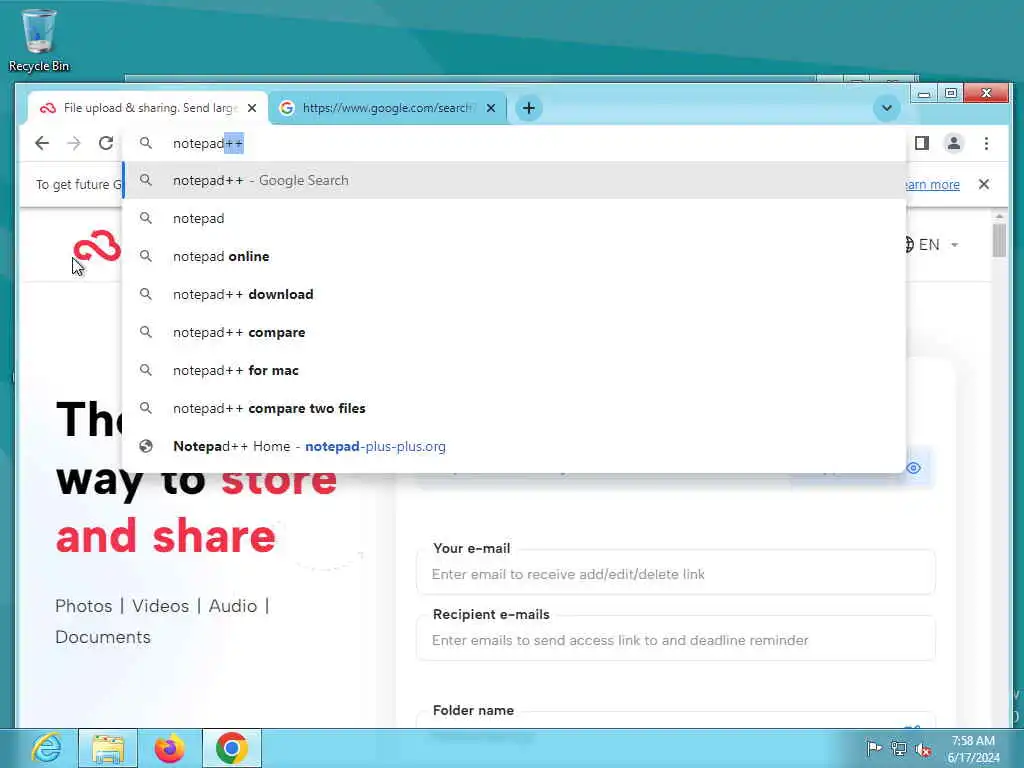Toggle password visibility eye icon
Image resolution: width=1024 pixels, height=768 pixels.
(x=914, y=468)
